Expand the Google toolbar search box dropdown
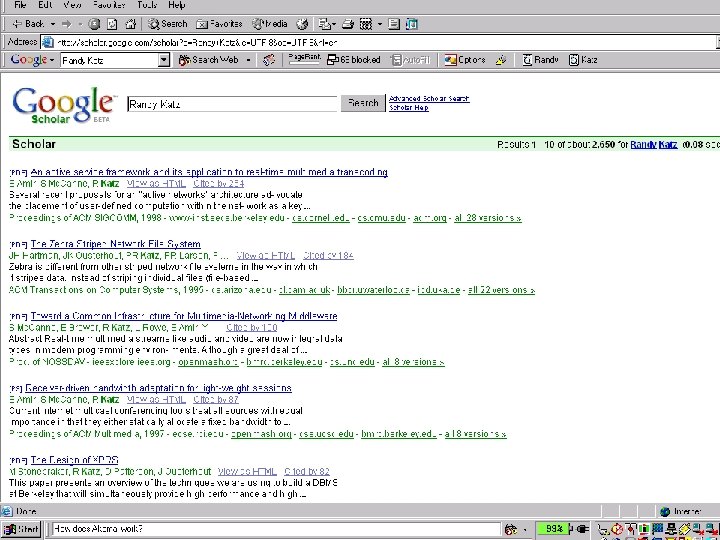Screen dimensions: 720x540 click(x=164, y=60)
